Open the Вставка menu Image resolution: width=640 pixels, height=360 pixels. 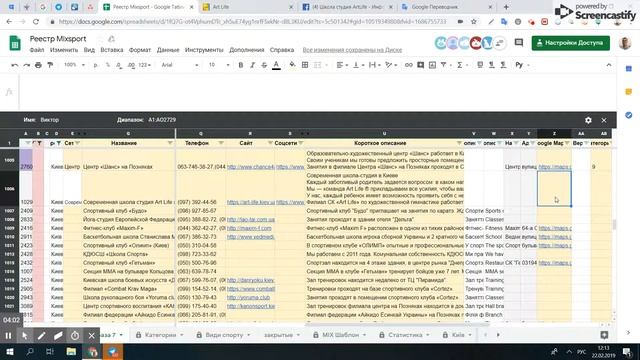point(111,50)
